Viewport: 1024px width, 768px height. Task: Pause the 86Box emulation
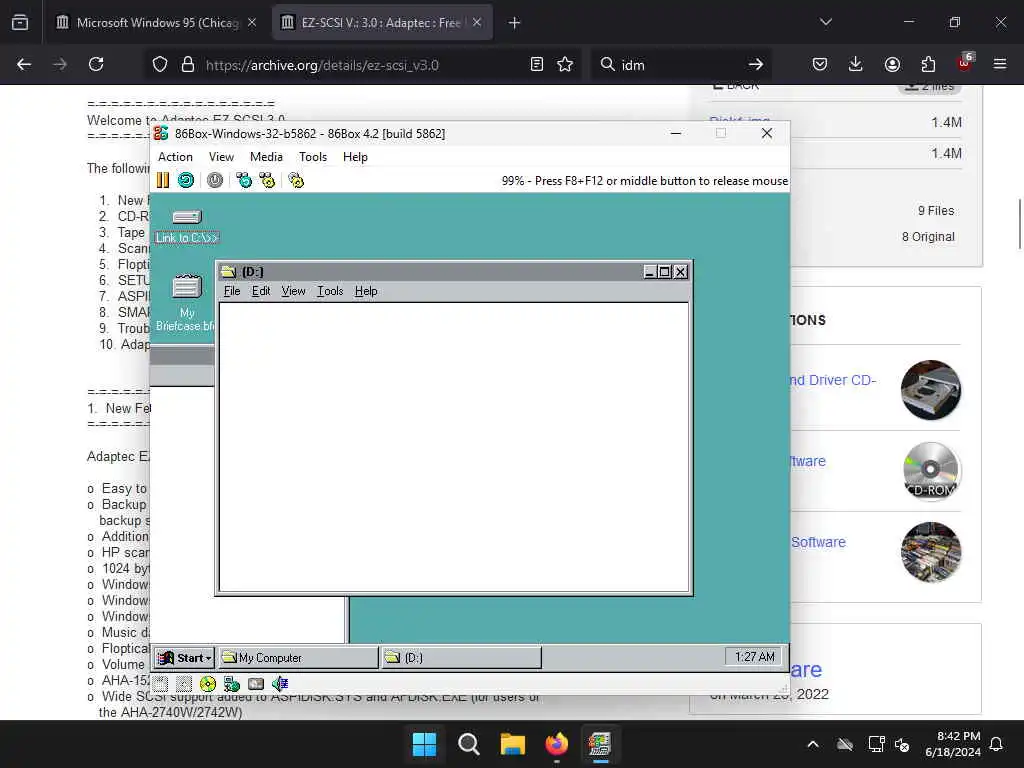pos(163,180)
